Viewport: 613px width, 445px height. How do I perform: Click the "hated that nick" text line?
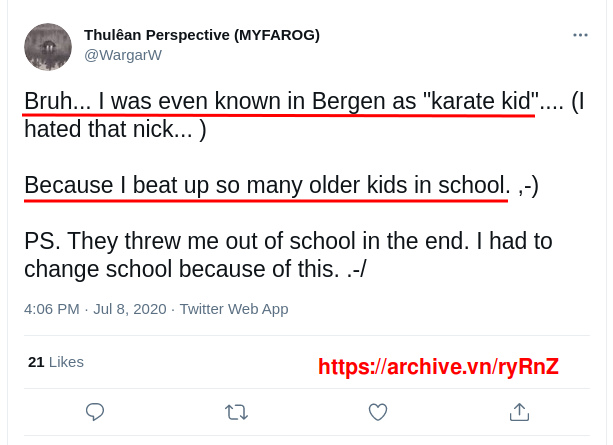(115, 129)
